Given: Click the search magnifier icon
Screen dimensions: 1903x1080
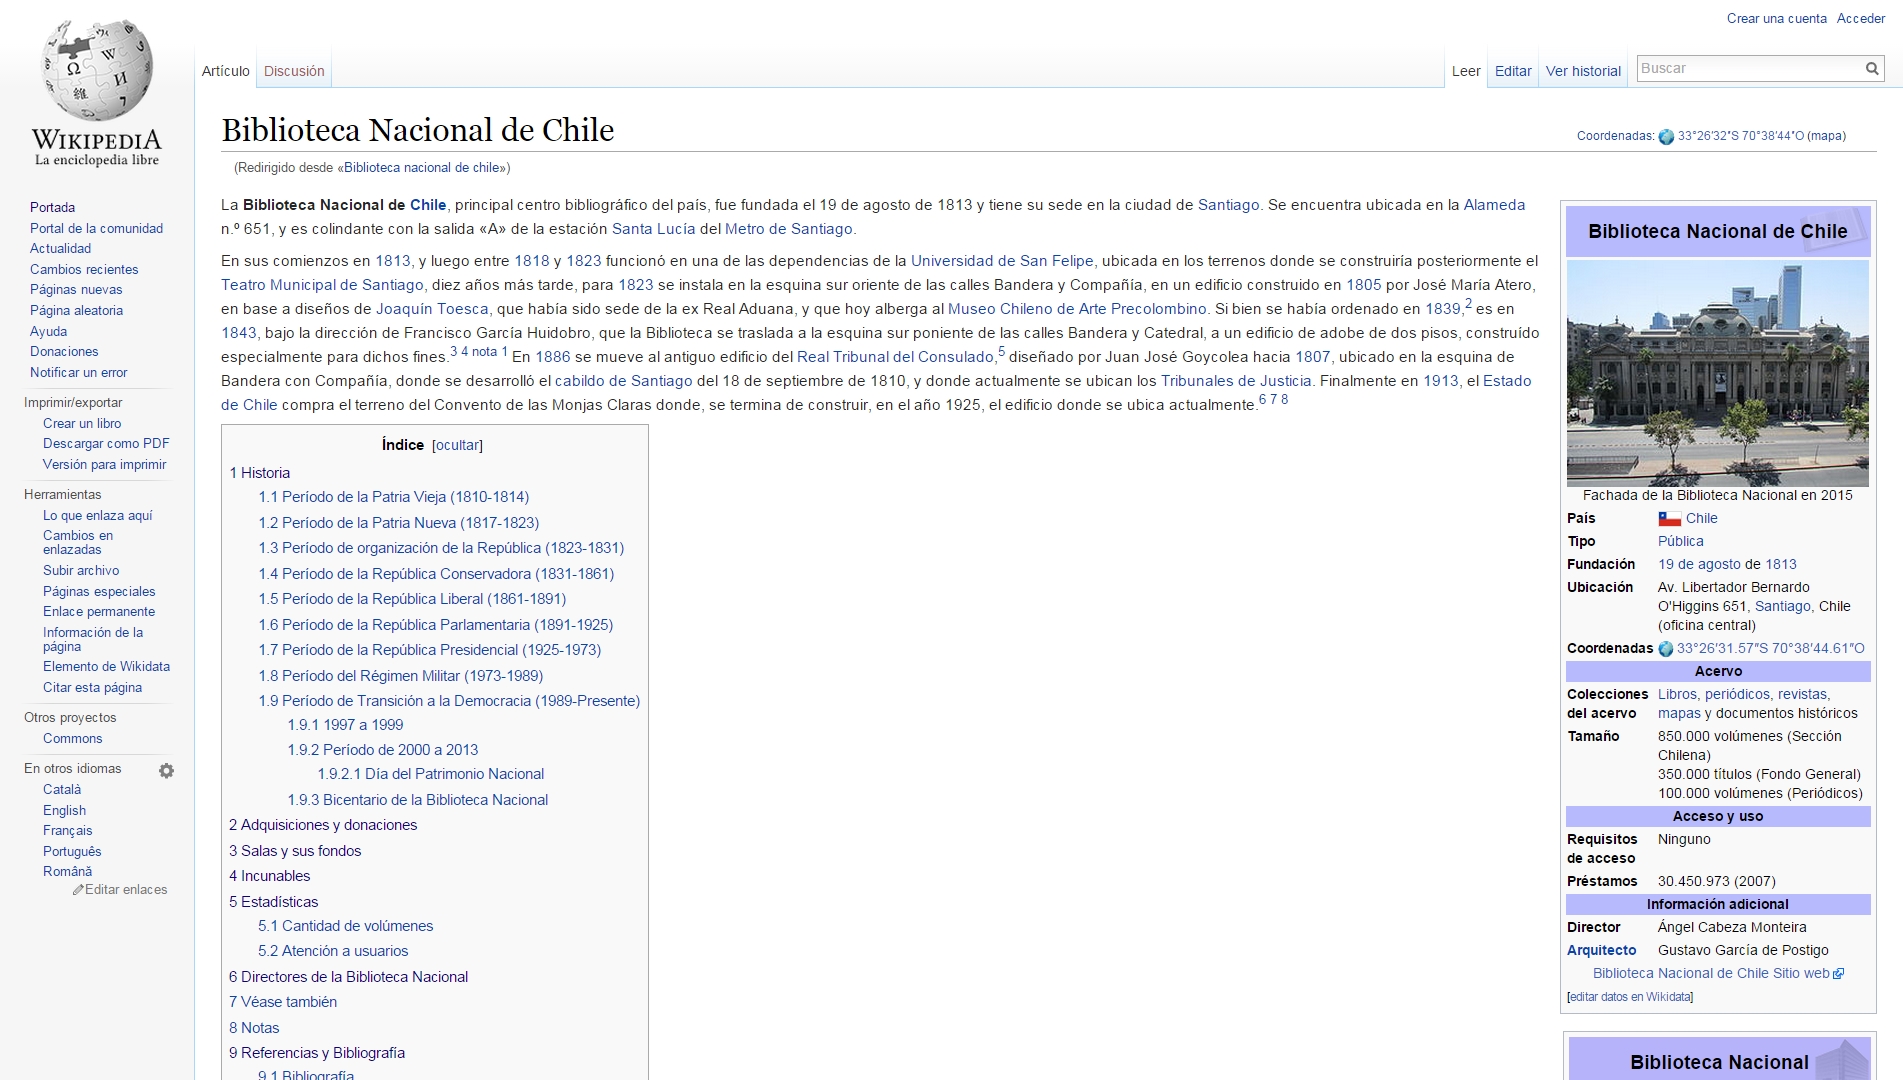Looking at the screenshot, I should (x=1872, y=68).
